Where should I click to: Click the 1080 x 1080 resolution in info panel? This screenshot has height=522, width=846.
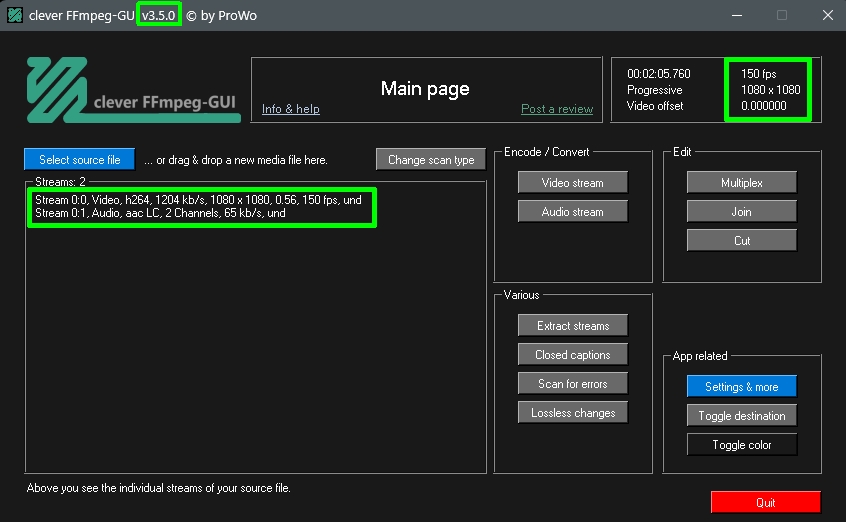[x=770, y=90]
